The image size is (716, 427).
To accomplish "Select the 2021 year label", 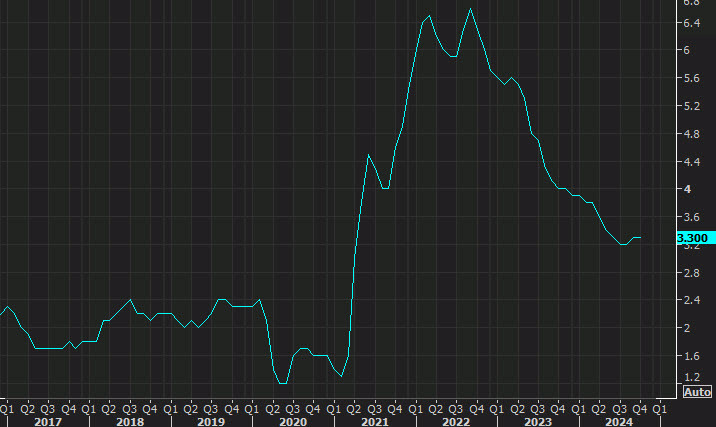I will 375,422.
